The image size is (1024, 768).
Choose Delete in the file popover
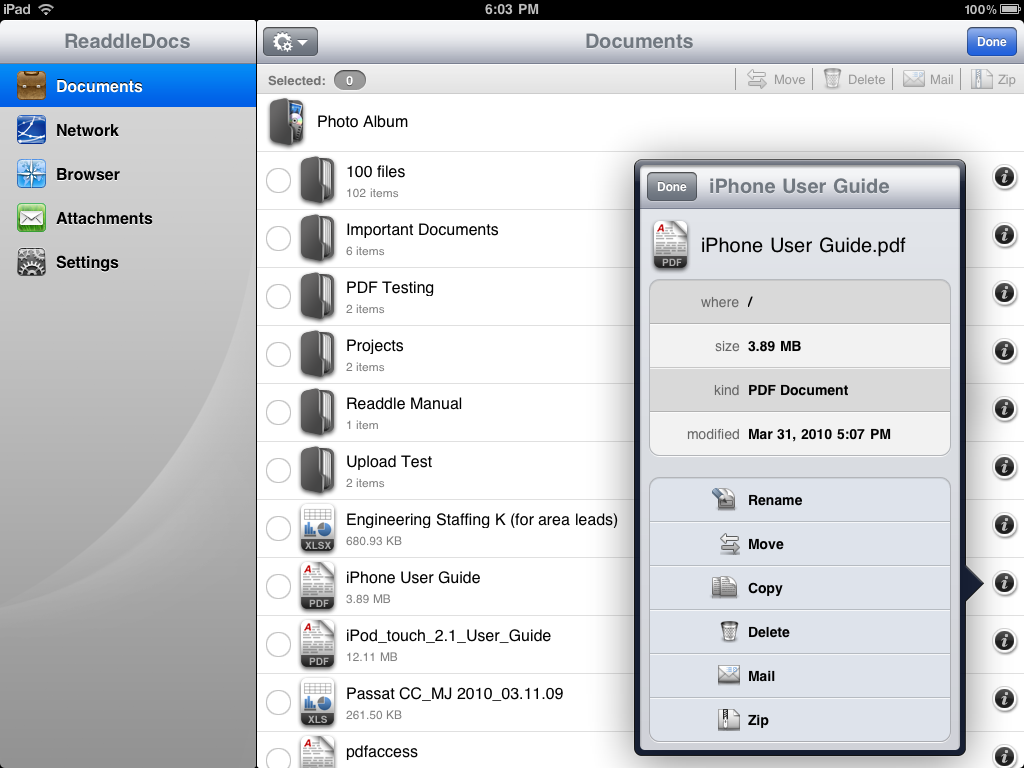(799, 632)
